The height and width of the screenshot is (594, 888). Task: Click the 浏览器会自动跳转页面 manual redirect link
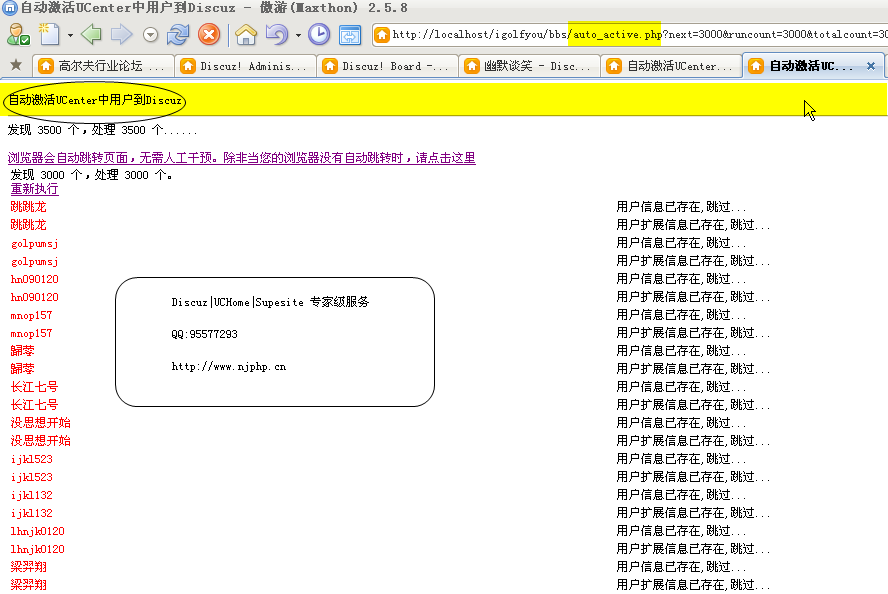tap(242, 158)
